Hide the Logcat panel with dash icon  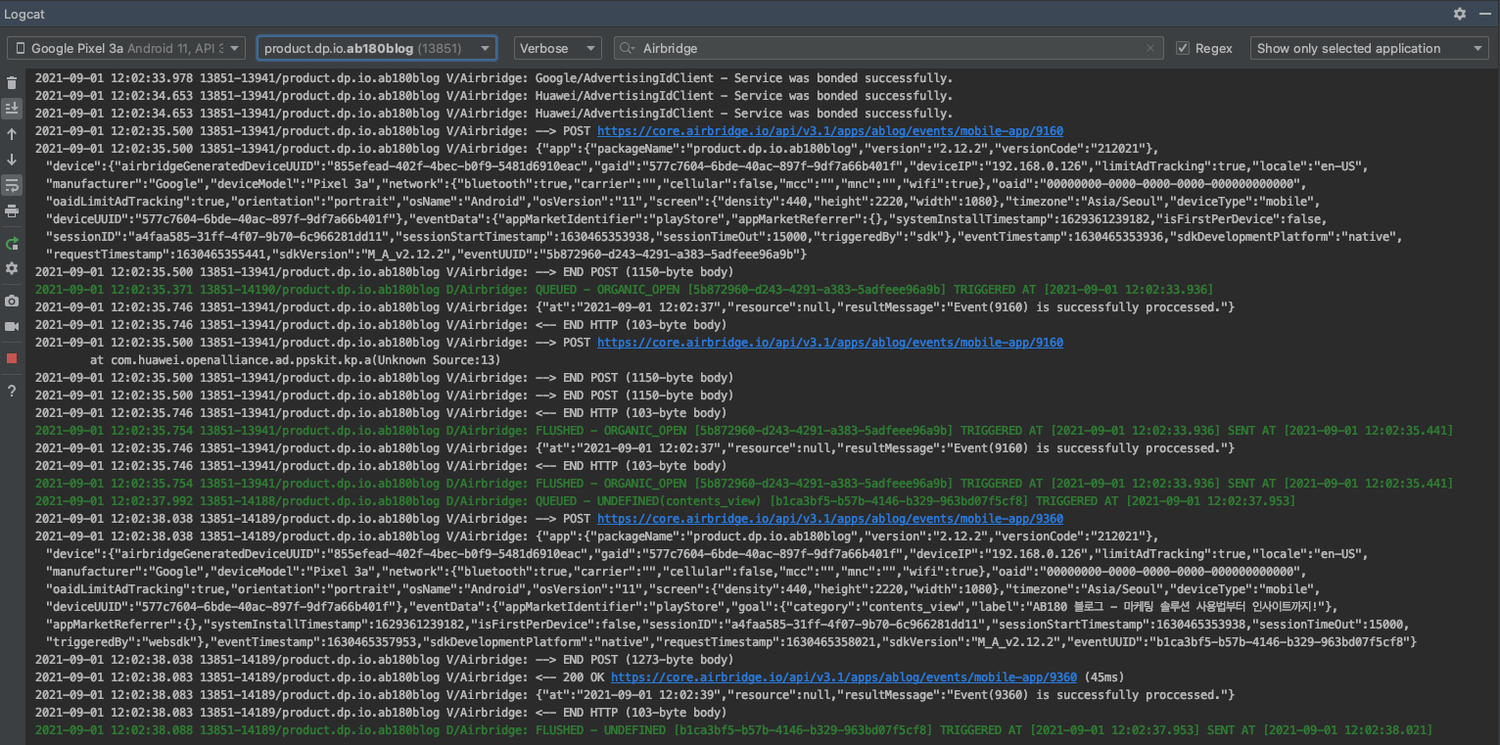[x=1484, y=14]
